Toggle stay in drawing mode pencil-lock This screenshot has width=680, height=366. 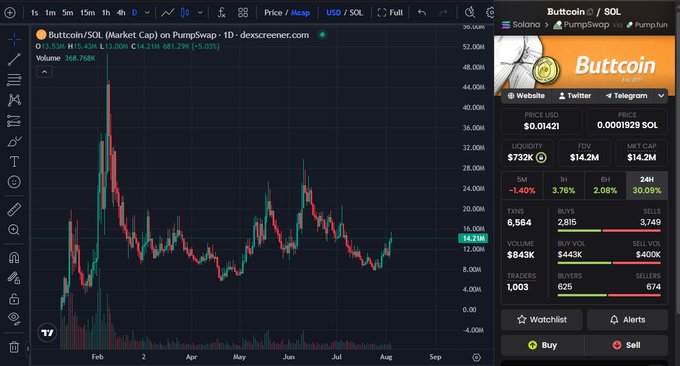[14, 278]
